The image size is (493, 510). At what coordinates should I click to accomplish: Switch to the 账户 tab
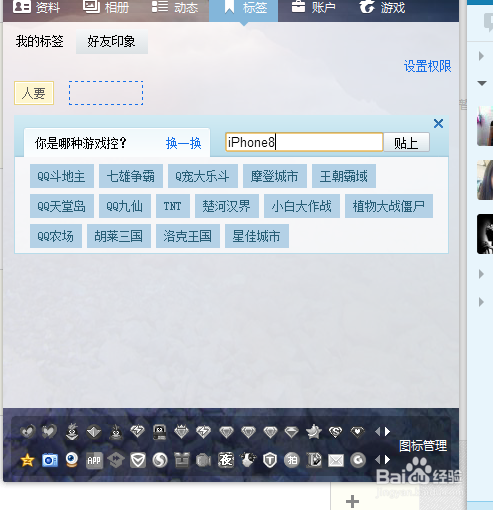[x=313, y=7]
